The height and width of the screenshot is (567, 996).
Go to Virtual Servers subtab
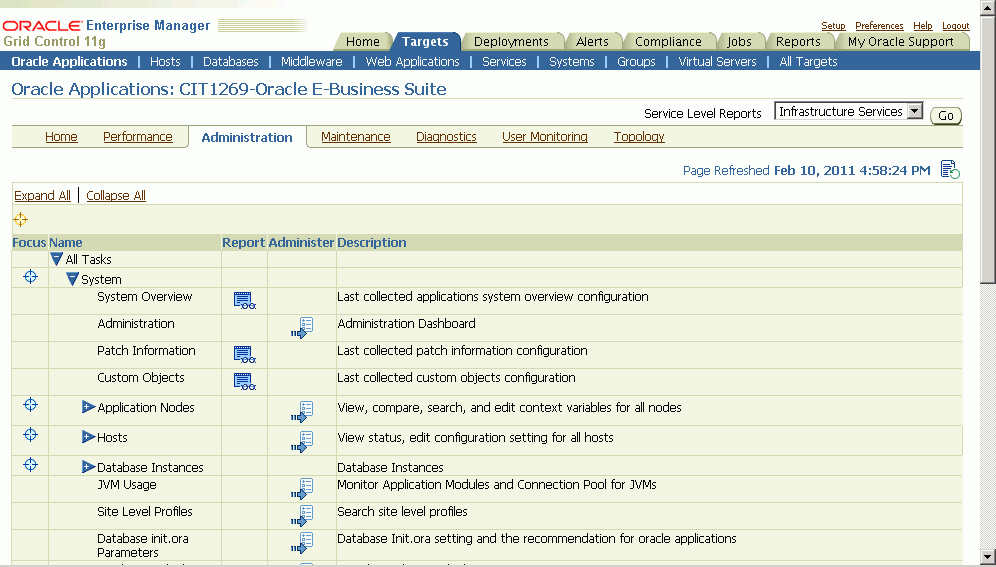pyautogui.click(x=717, y=62)
